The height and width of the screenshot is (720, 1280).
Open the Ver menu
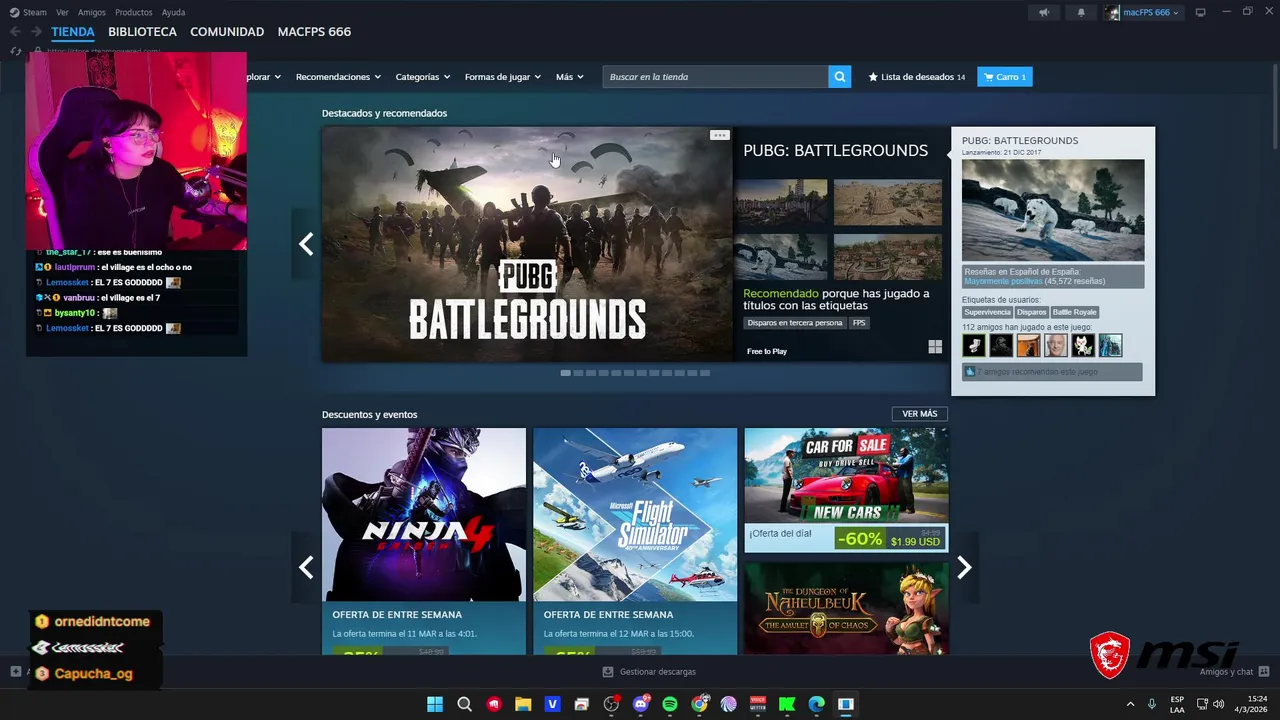click(x=63, y=12)
